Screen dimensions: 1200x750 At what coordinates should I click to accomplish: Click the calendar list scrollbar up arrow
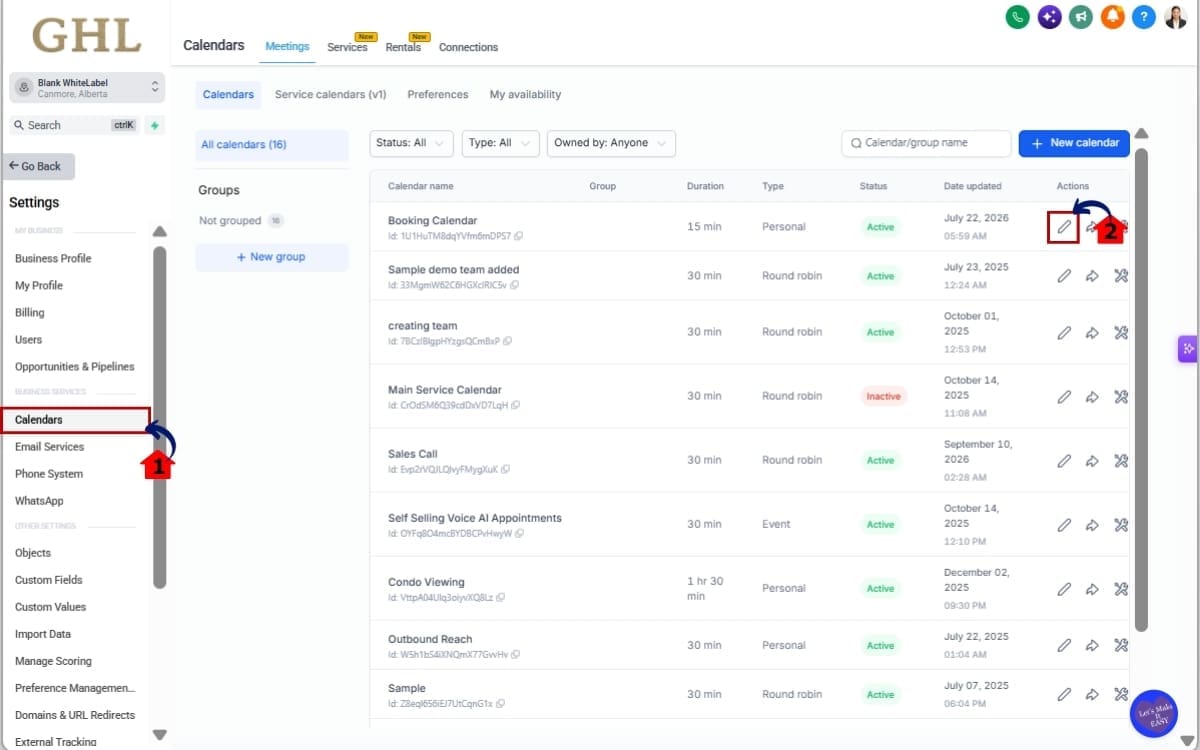point(1141,134)
